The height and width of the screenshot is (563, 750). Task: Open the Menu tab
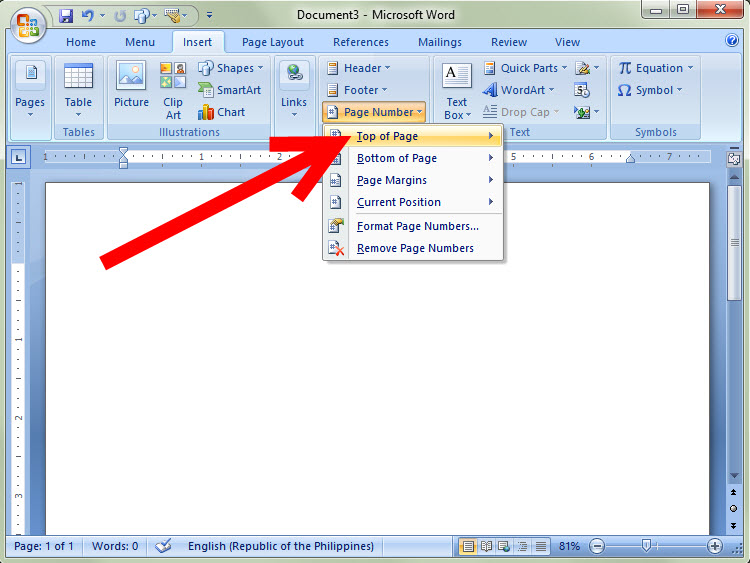click(x=140, y=42)
